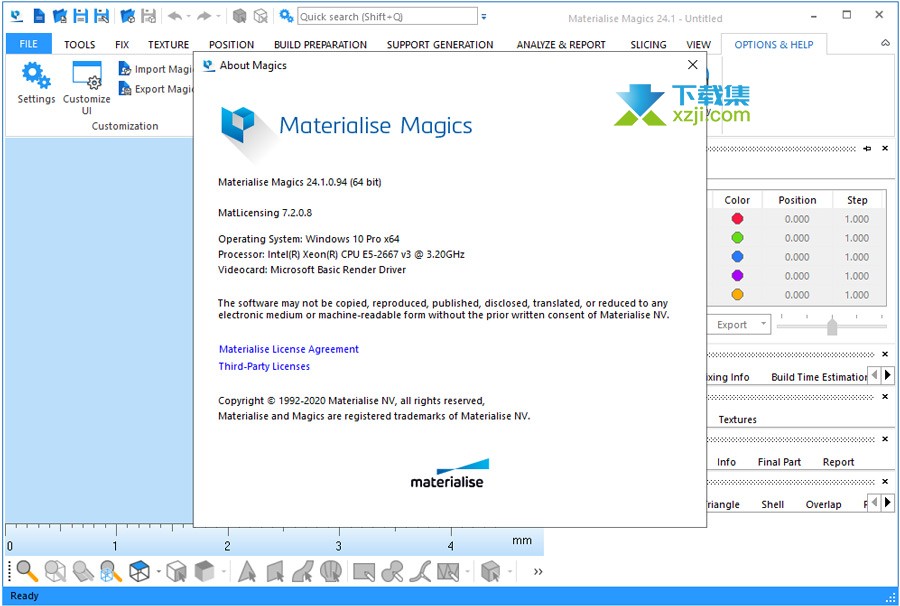Switch to the TOOLS ribbon tab
Screen dimensions: 900x606
coord(79,45)
